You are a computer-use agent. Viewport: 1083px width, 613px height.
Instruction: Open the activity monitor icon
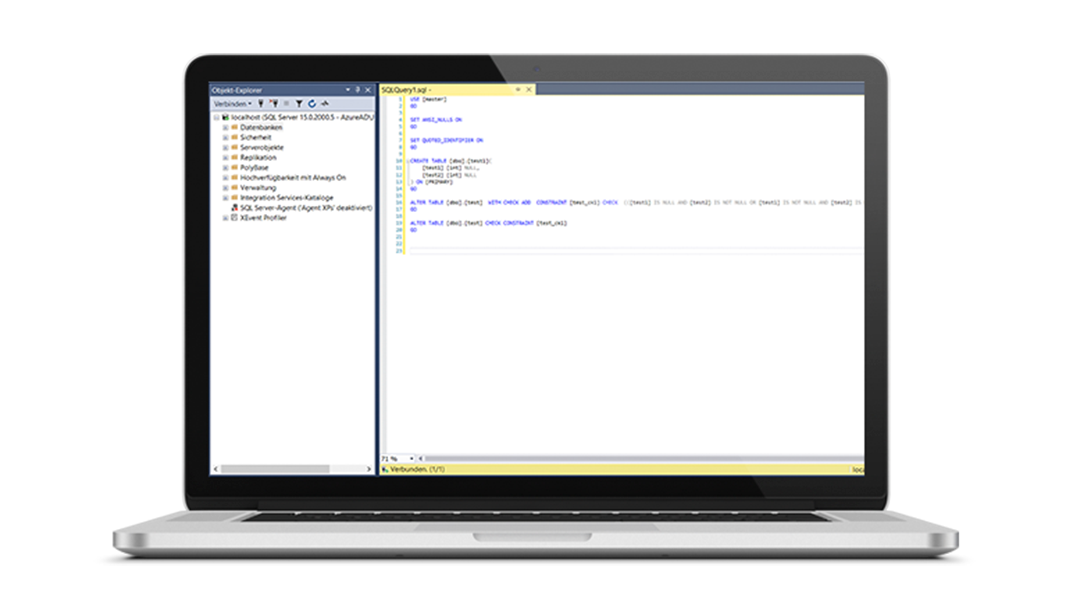pyautogui.click(x=325, y=103)
